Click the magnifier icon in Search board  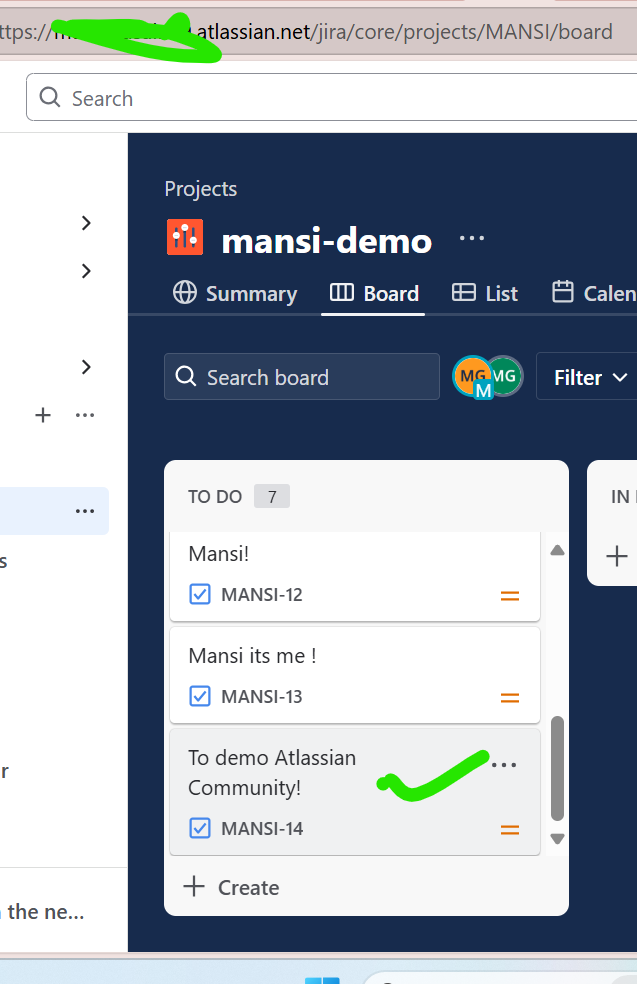click(186, 377)
